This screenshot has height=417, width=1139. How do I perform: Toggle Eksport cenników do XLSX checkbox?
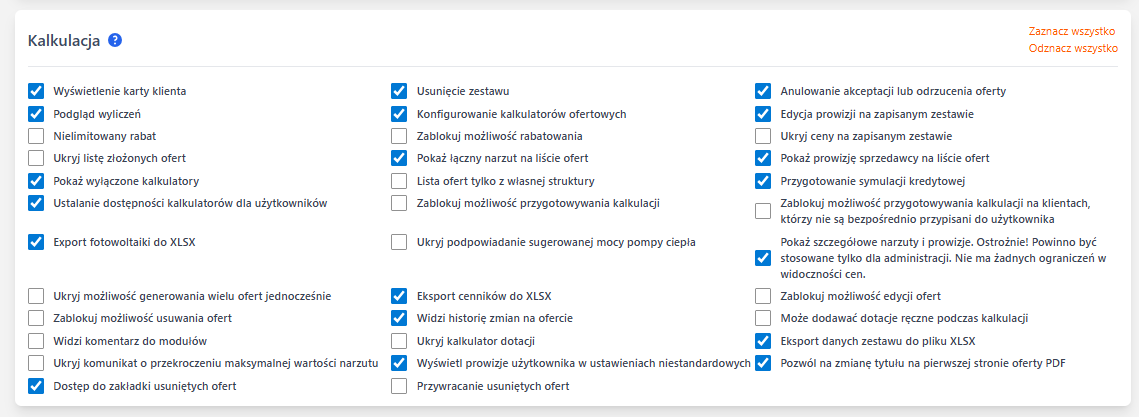point(399,296)
